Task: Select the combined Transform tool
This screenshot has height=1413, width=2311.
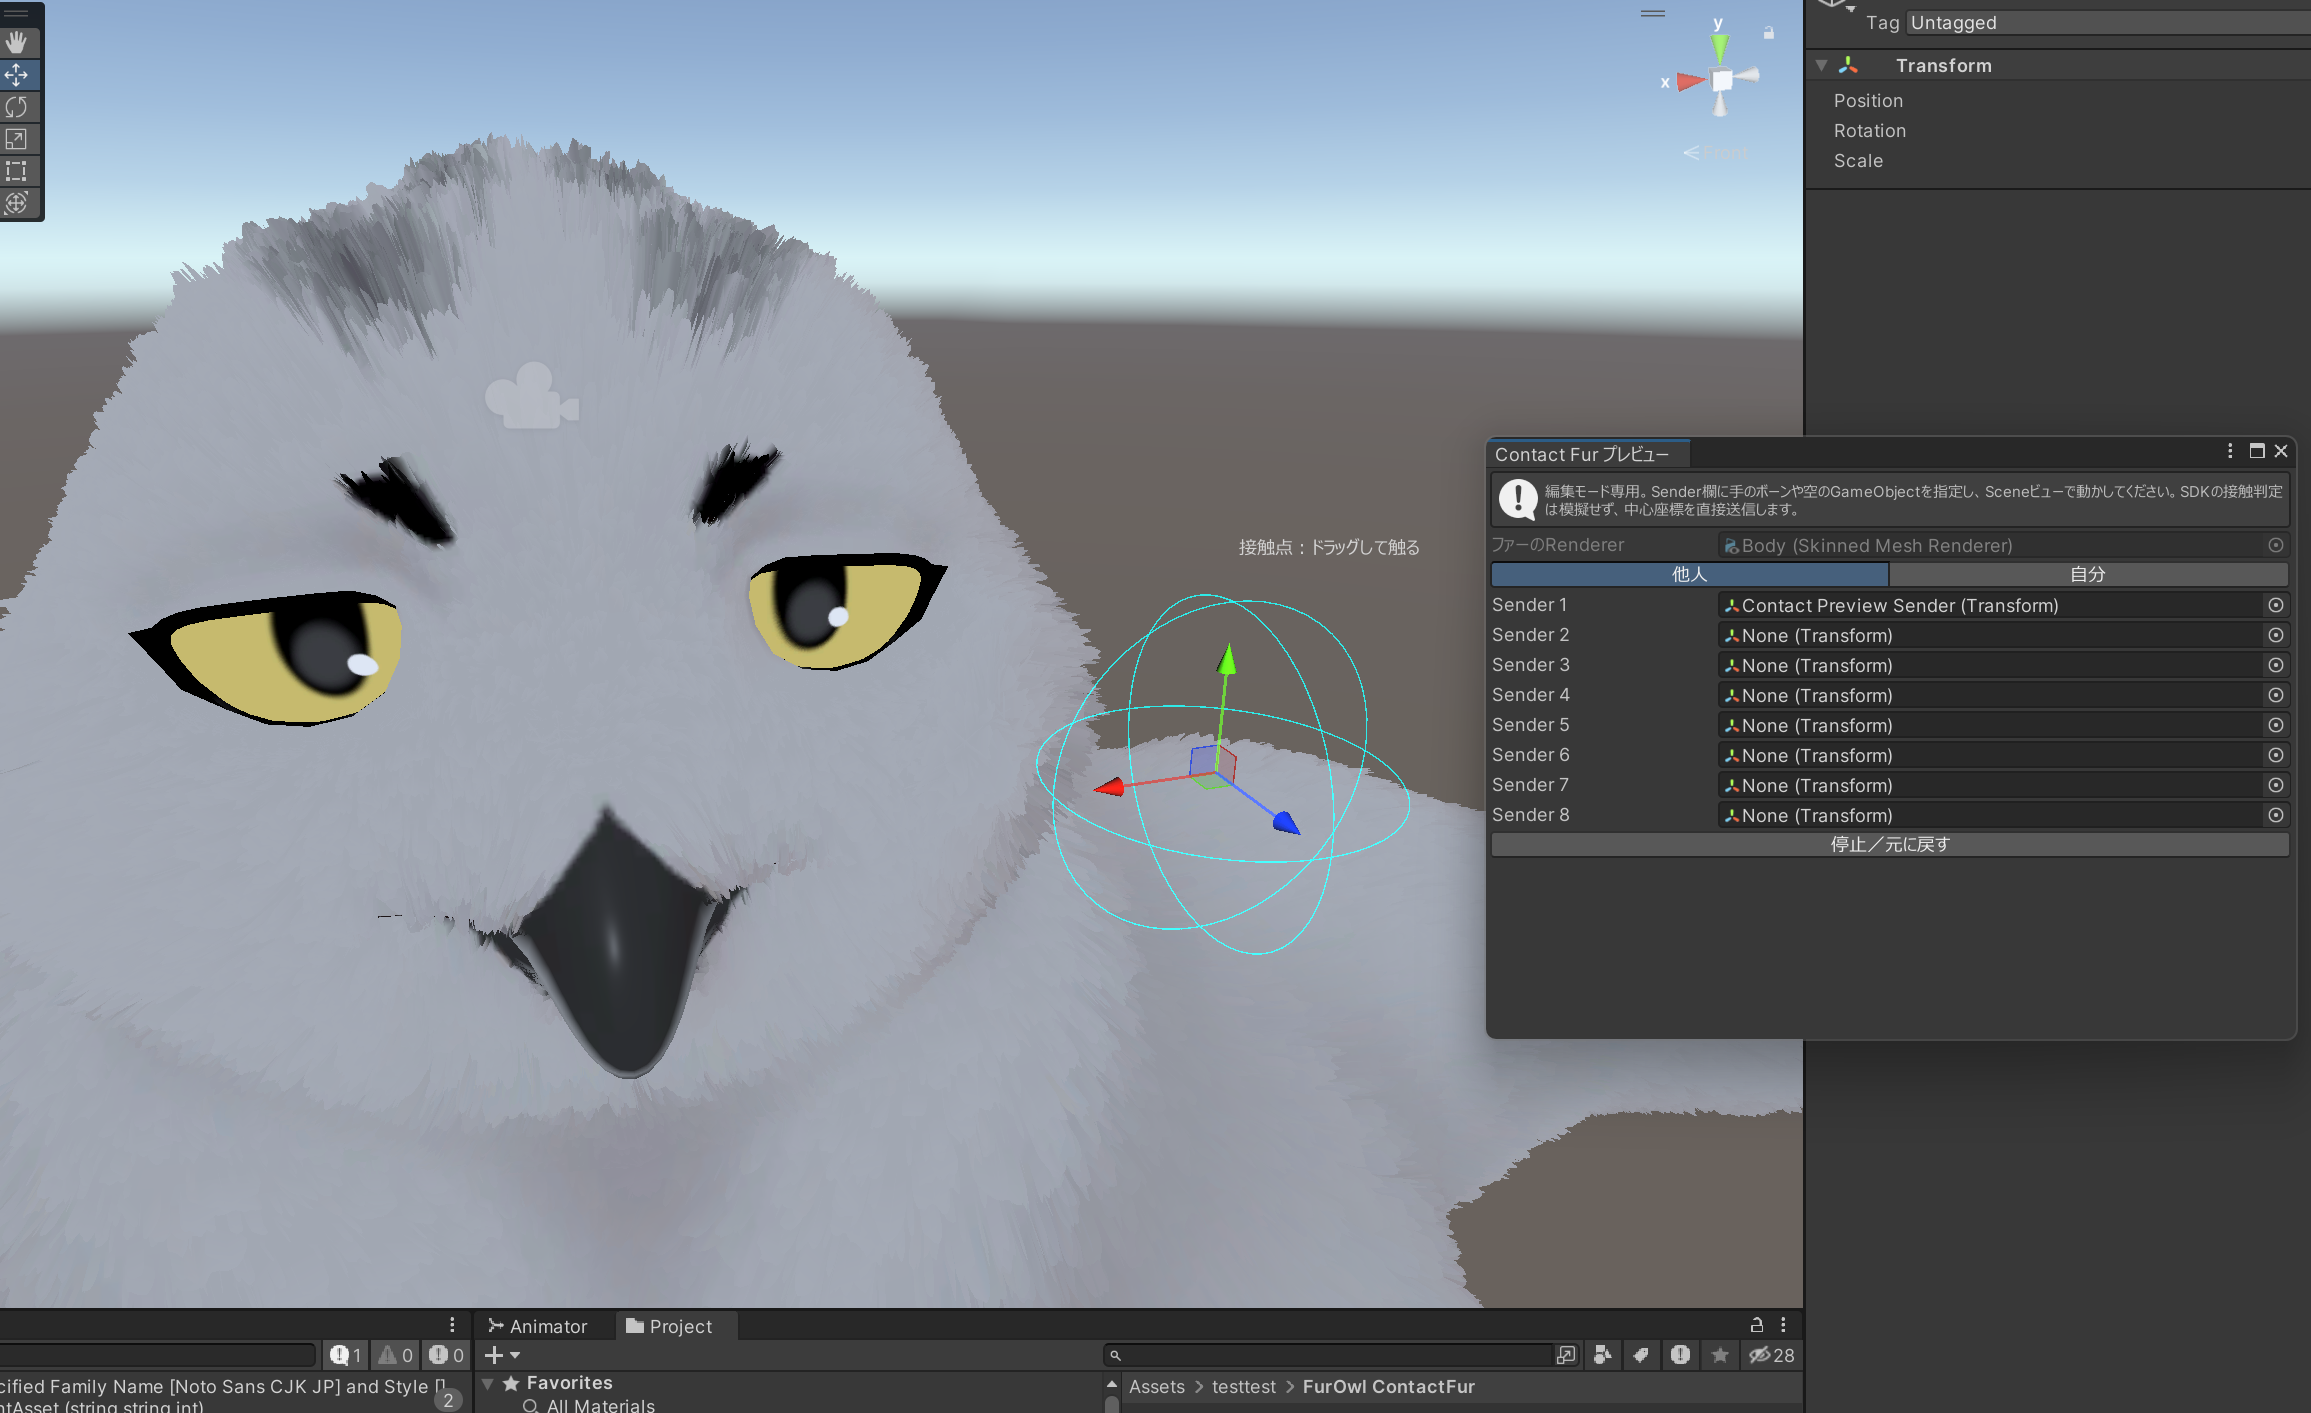Action: [x=17, y=203]
